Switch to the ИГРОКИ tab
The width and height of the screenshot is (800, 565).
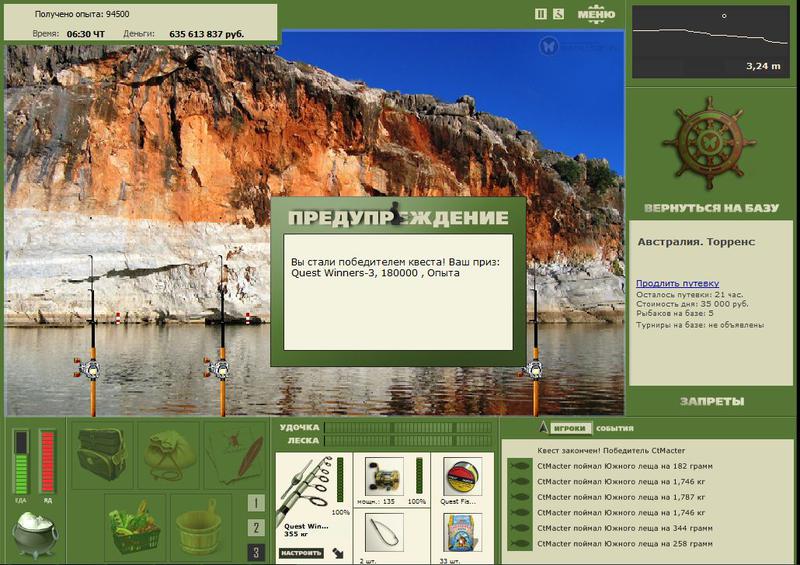click(x=570, y=428)
